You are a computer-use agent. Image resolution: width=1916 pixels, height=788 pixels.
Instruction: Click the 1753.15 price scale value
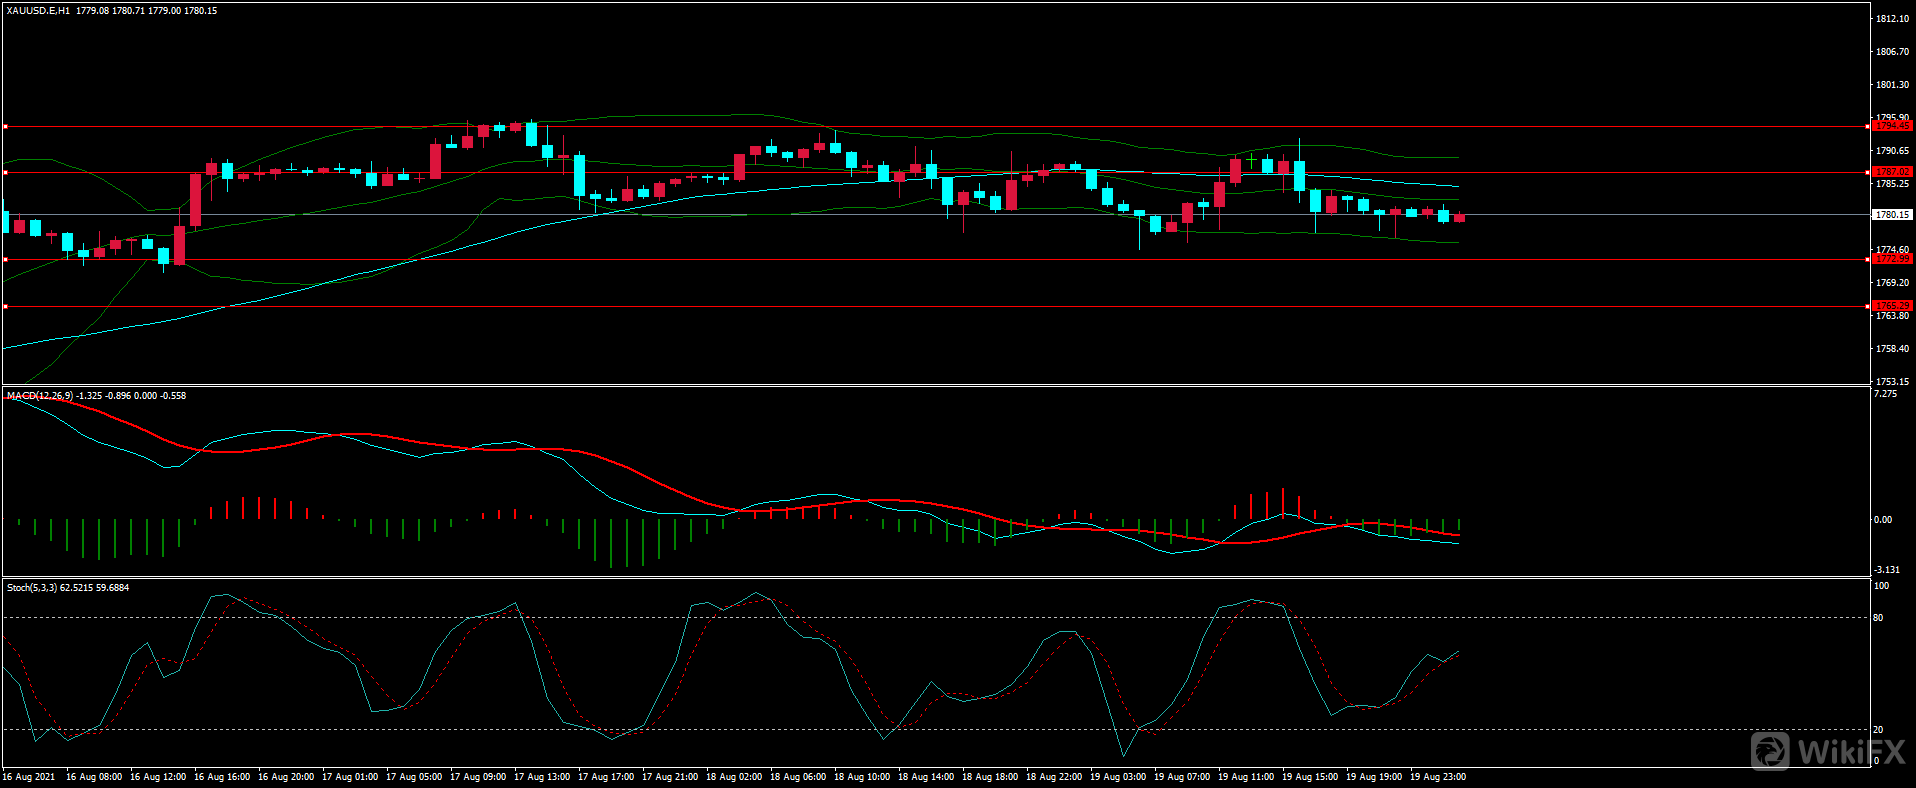pos(1892,382)
